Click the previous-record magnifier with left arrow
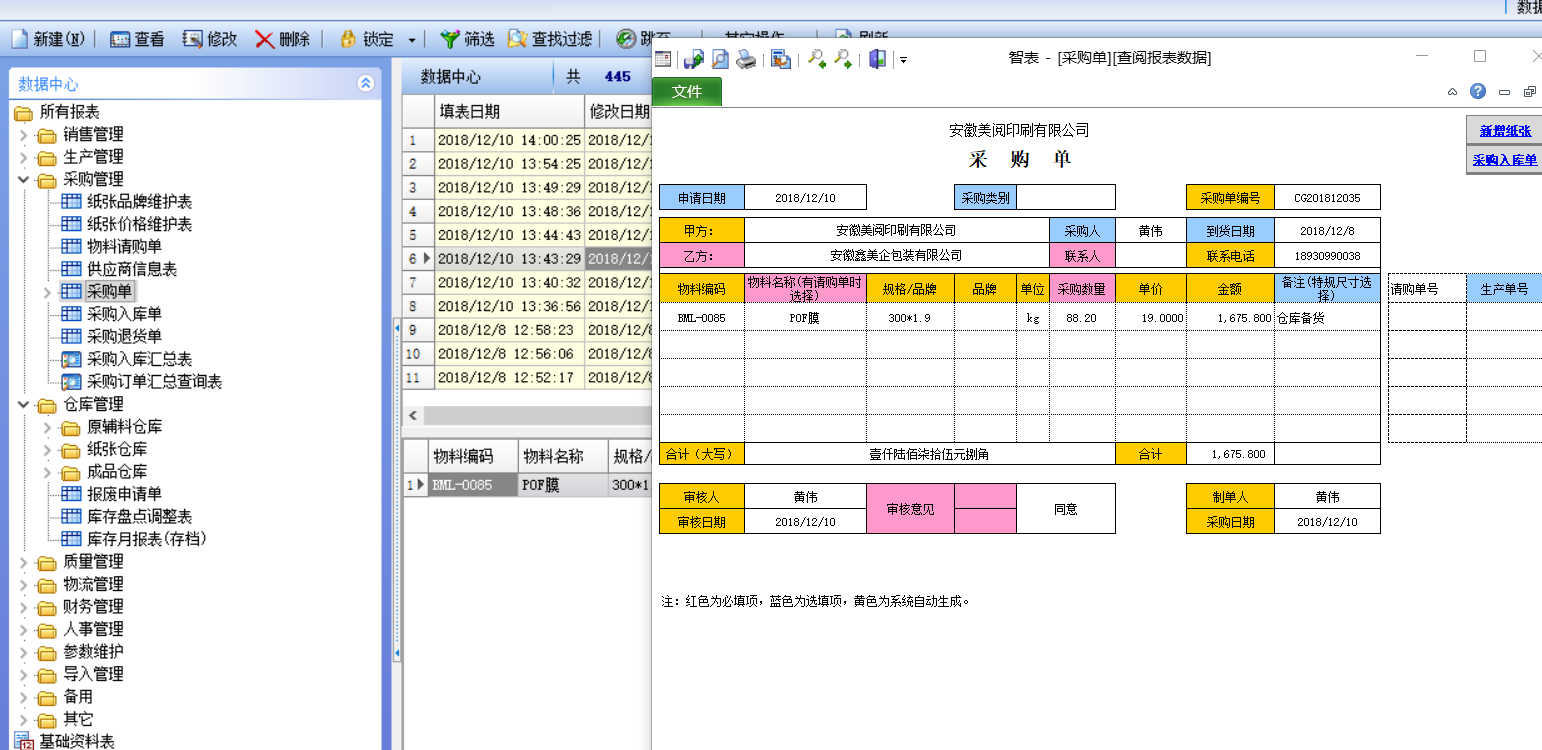1542x750 pixels. click(817, 60)
